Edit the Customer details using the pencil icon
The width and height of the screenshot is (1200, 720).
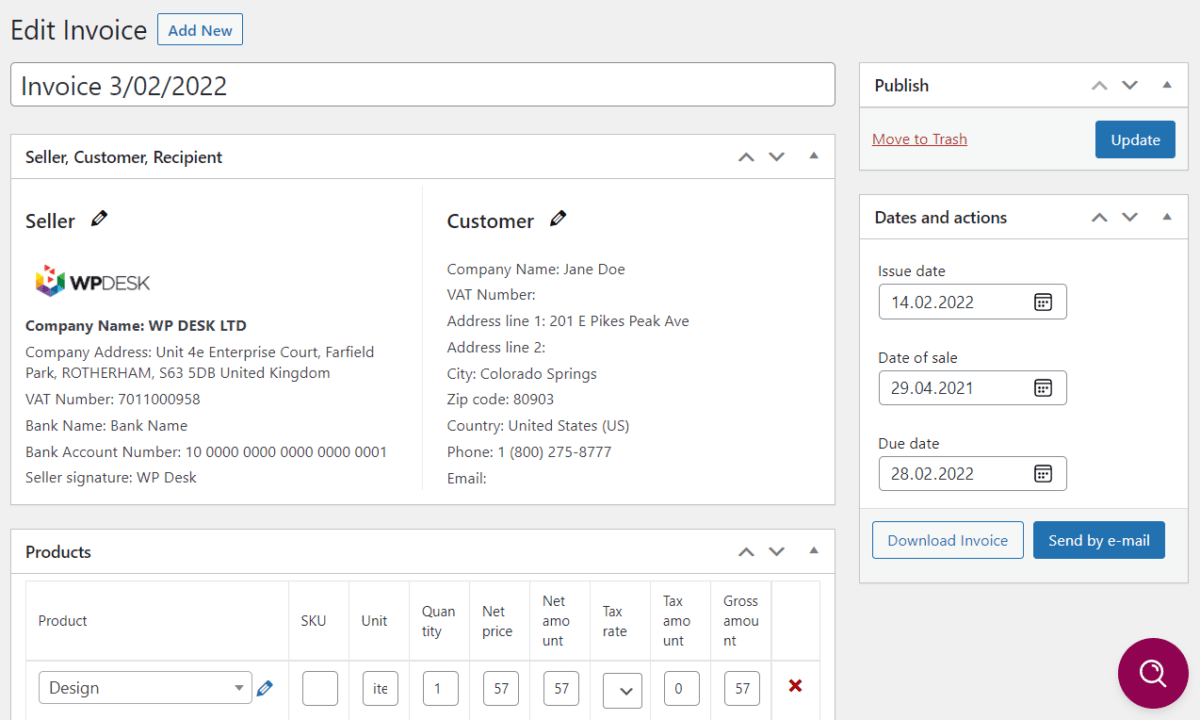tap(558, 218)
